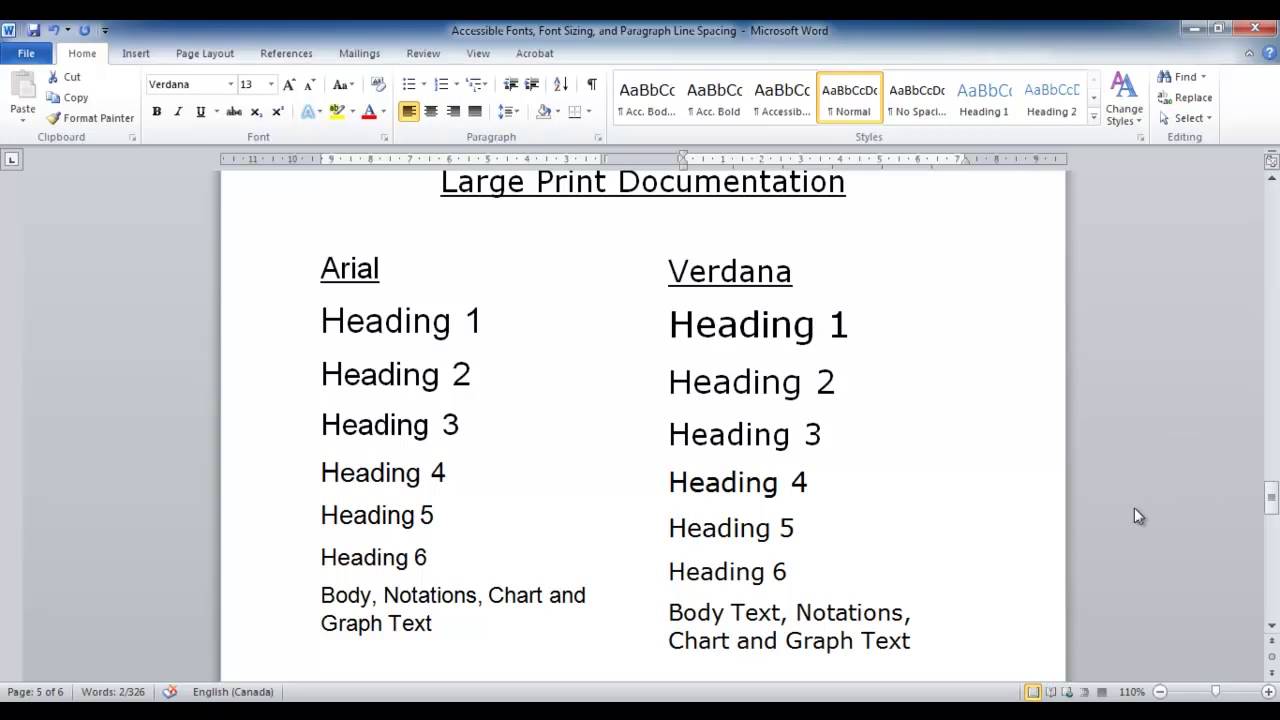The width and height of the screenshot is (1280, 720).
Task: Click the zoom slider handle
Action: pyautogui.click(x=1215, y=692)
